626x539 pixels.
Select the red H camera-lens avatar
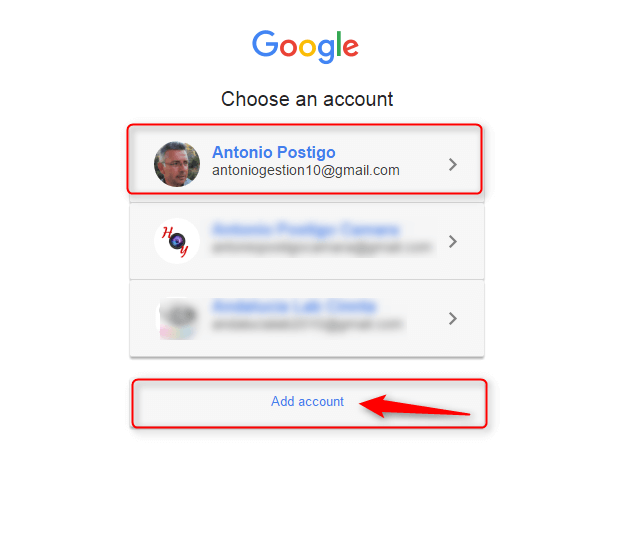click(x=177, y=241)
